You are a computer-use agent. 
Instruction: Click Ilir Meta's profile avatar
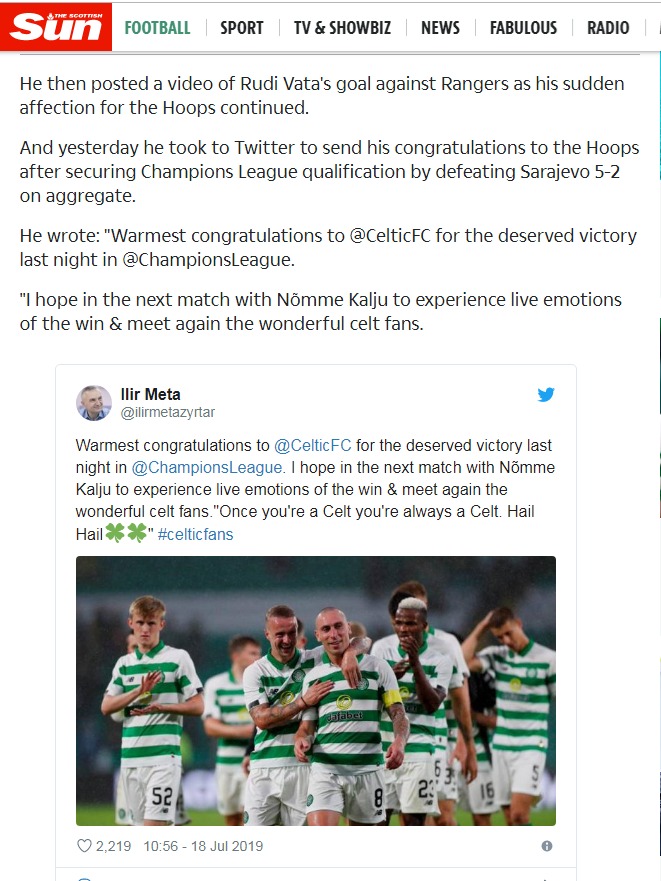[94, 403]
